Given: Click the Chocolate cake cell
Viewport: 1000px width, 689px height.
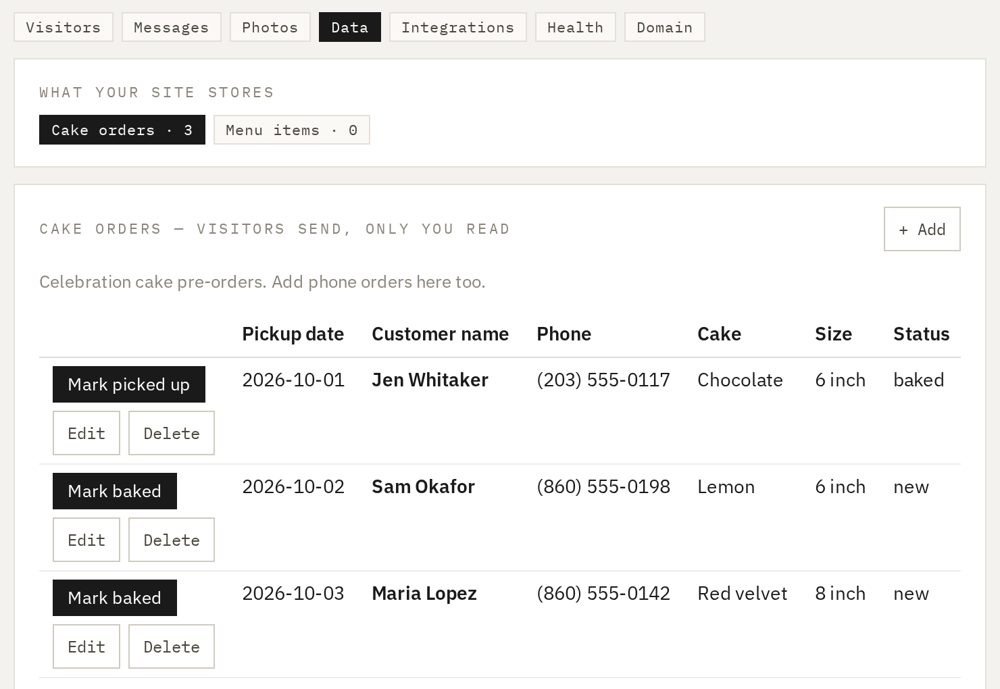Looking at the screenshot, I should (740, 380).
